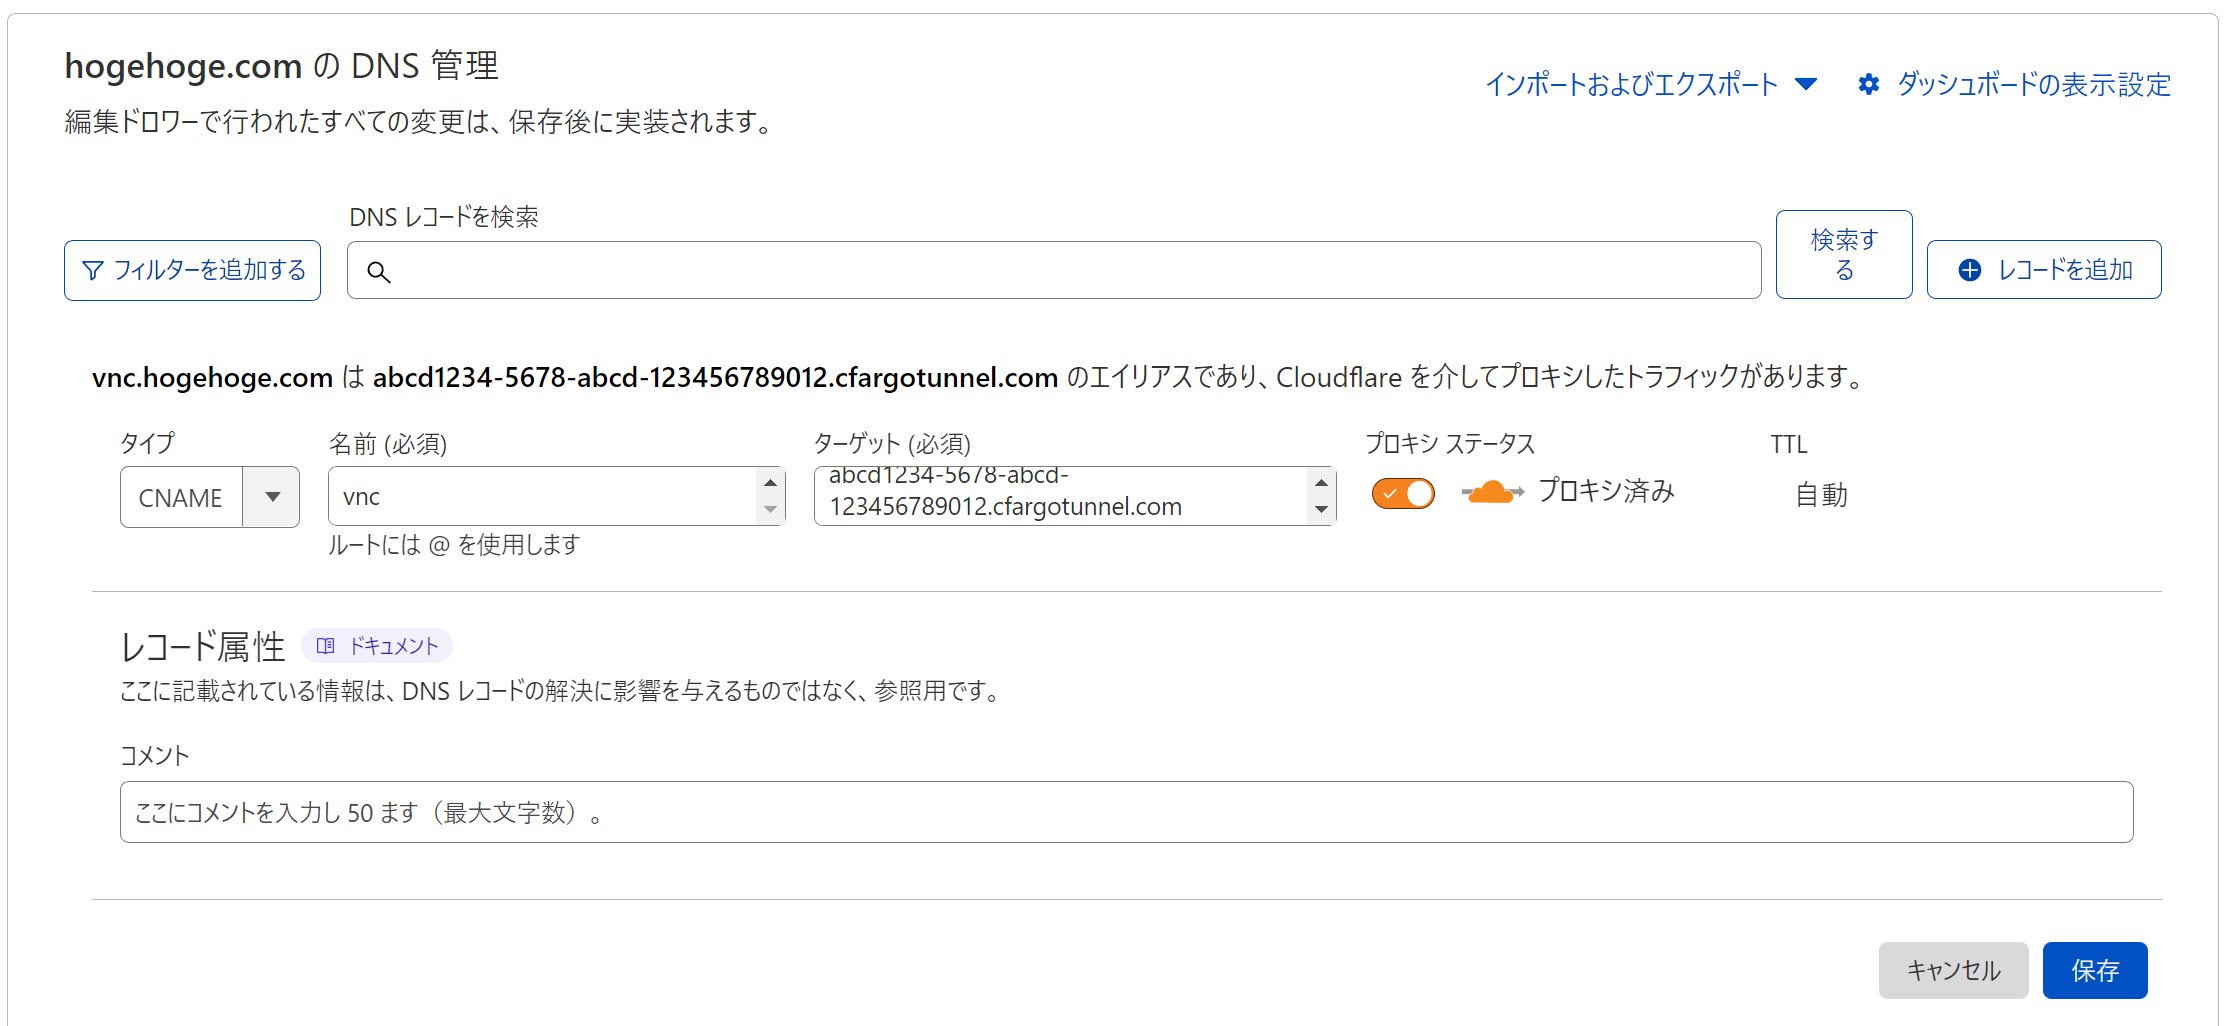Focus the DNS レコードを検索 input
The height and width of the screenshot is (1026, 2225).
pos(1054,270)
